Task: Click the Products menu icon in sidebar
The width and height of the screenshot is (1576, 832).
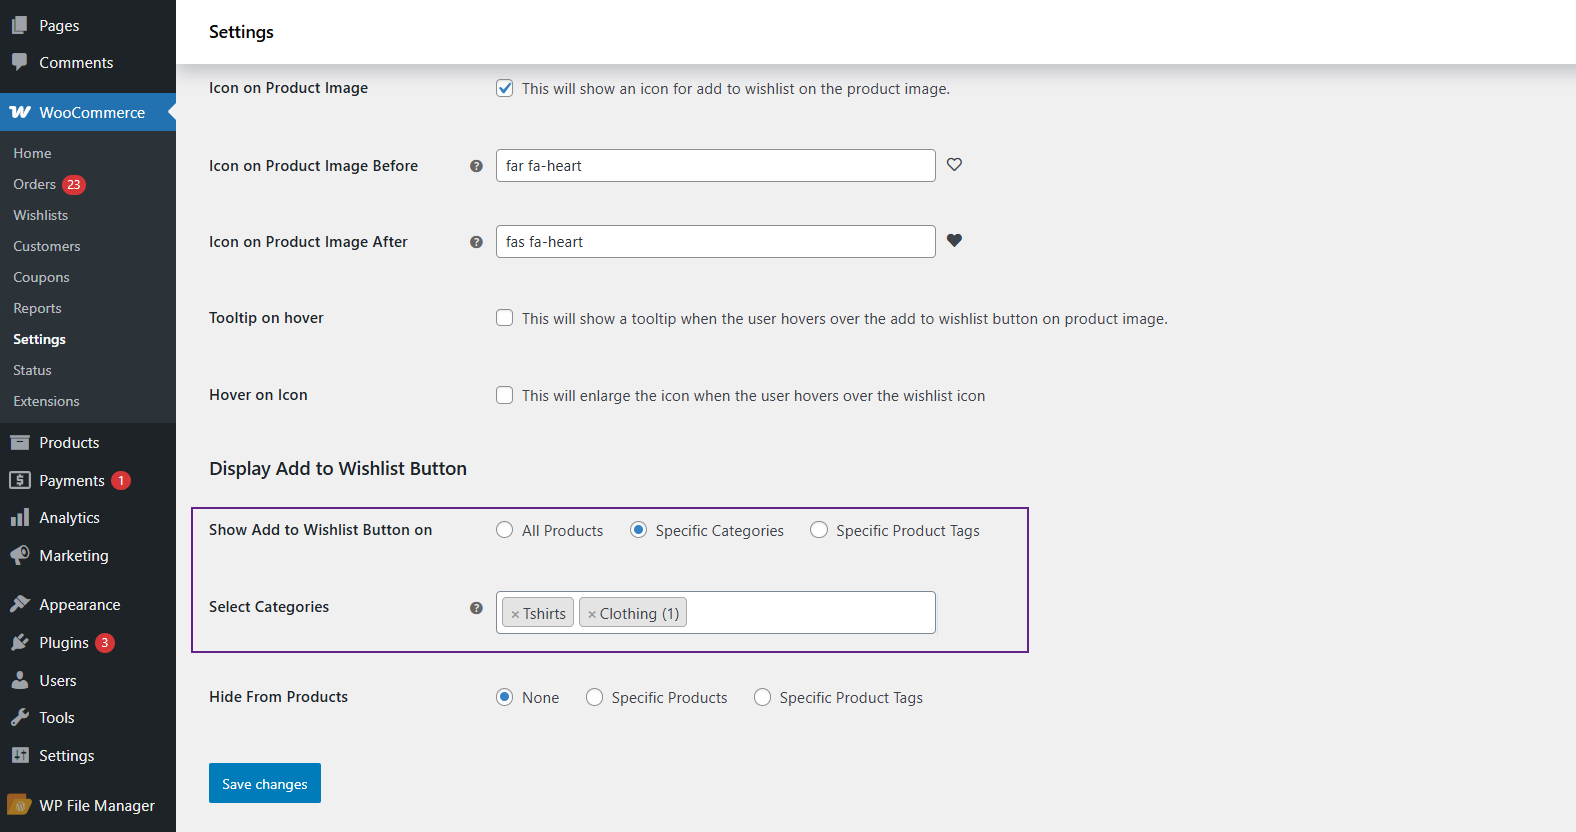Action: (x=20, y=442)
